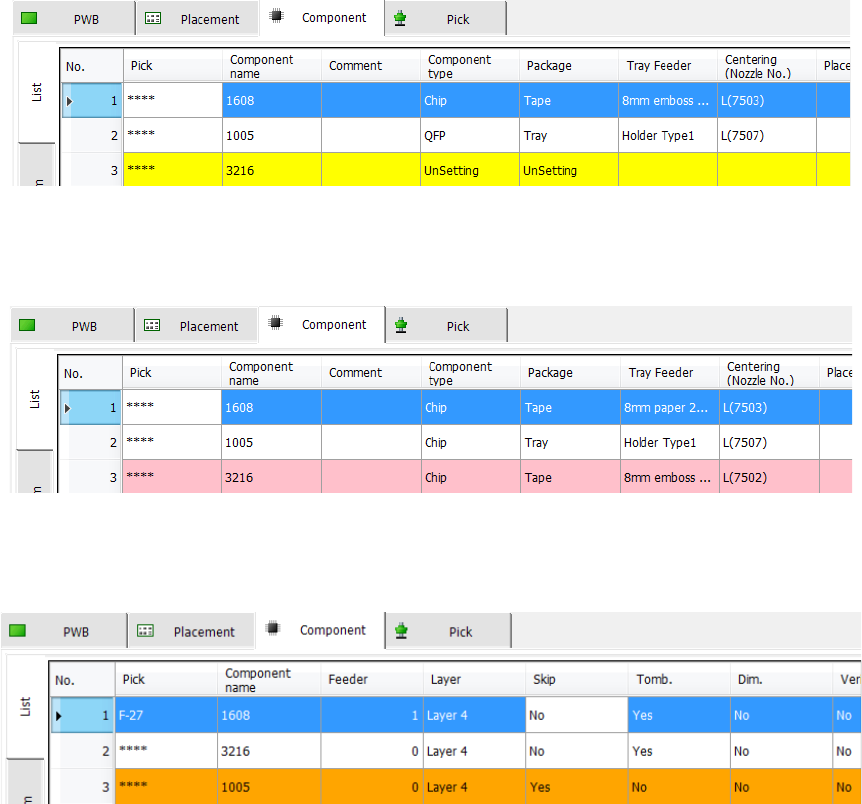Click the row 1 selector arrow in the middle table
Image resolution: width=862 pixels, height=804 pixels.
click(68, 408)
